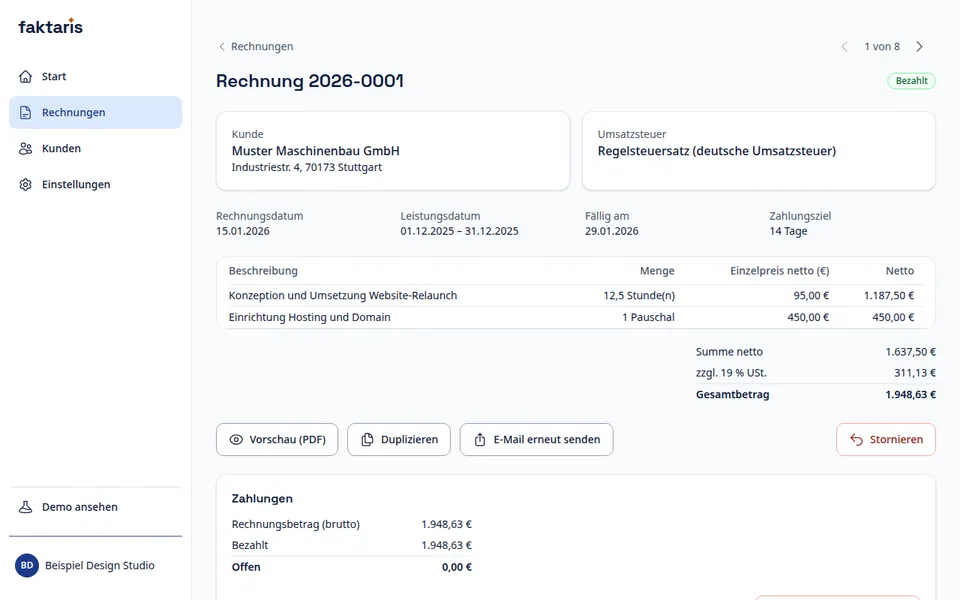Click the eye icon on Vorschau button
This screenshot has height=600, width=960.
click(x=236, y=440)
